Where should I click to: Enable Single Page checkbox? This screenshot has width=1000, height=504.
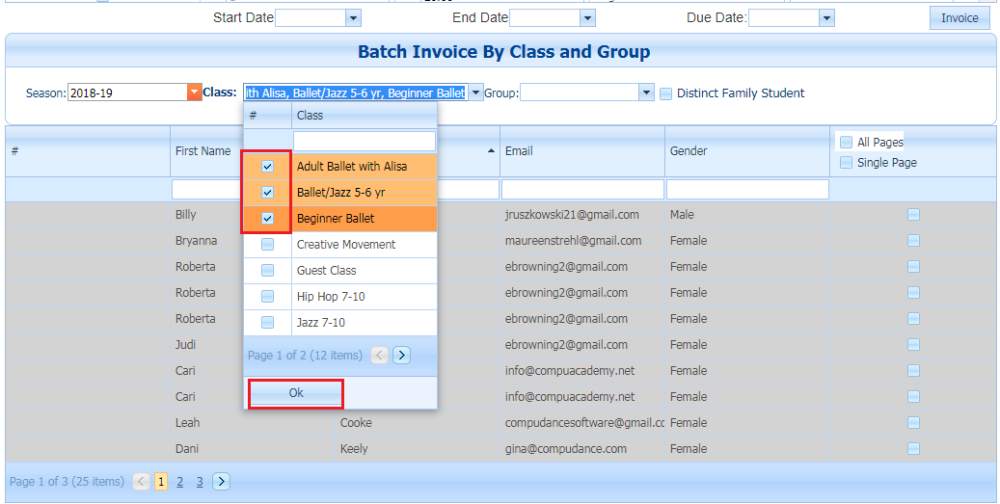[x=846, y=163]
